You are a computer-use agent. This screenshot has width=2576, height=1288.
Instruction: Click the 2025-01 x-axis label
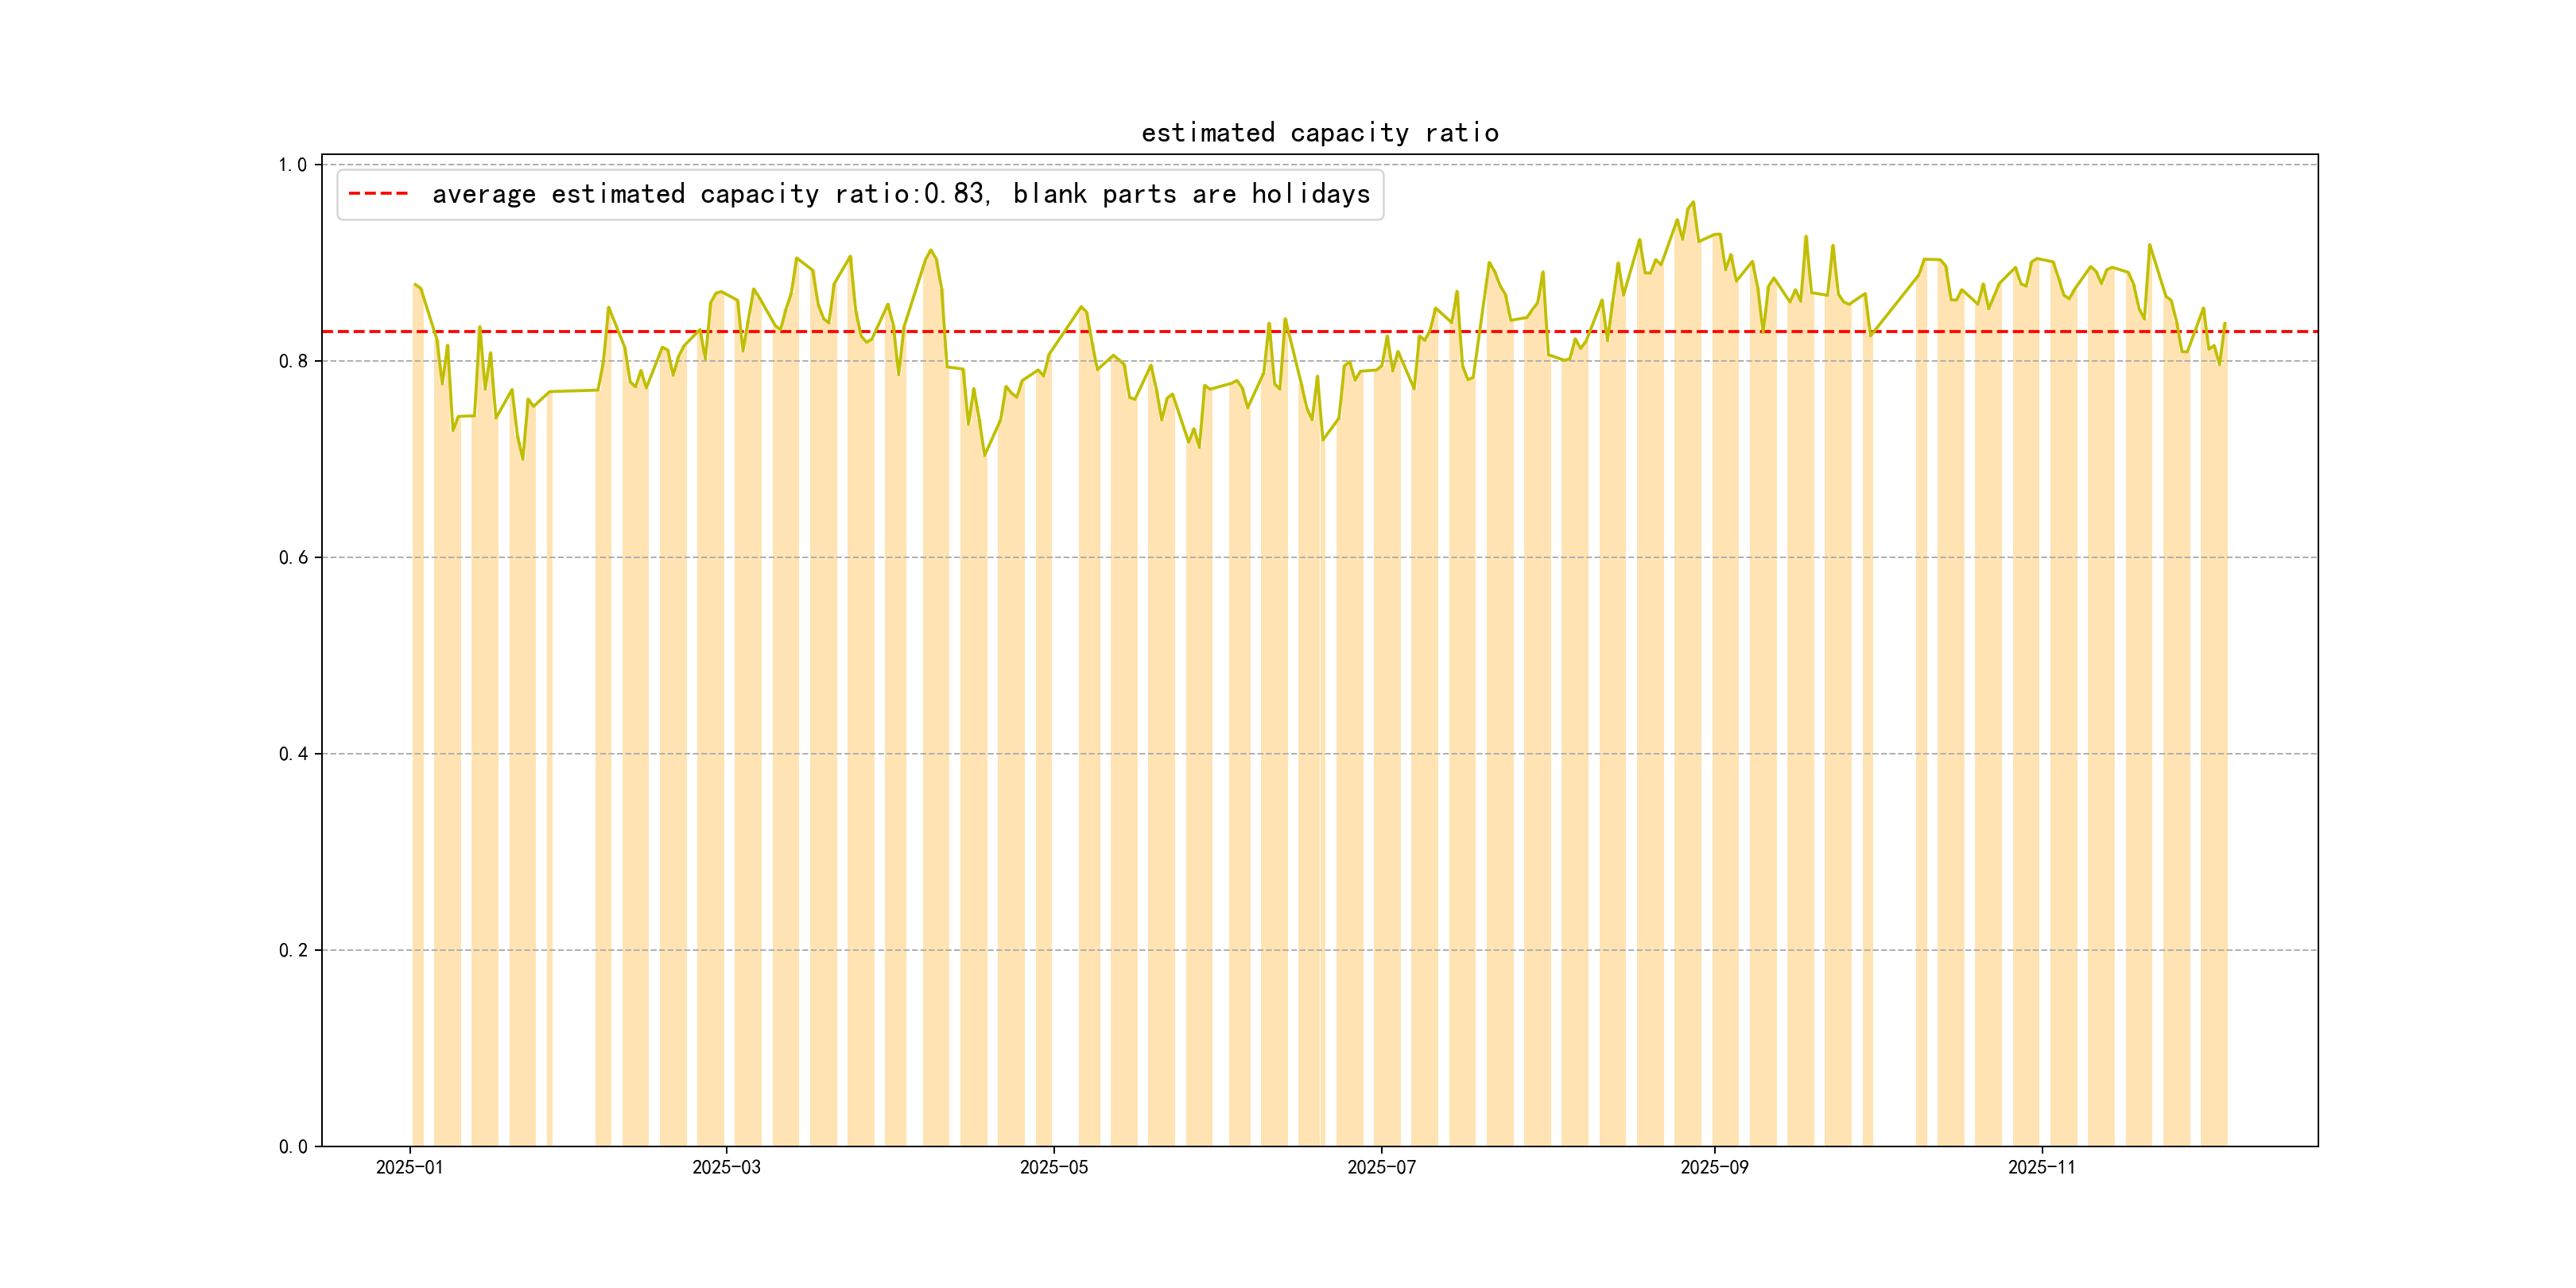coord(409,1167)
